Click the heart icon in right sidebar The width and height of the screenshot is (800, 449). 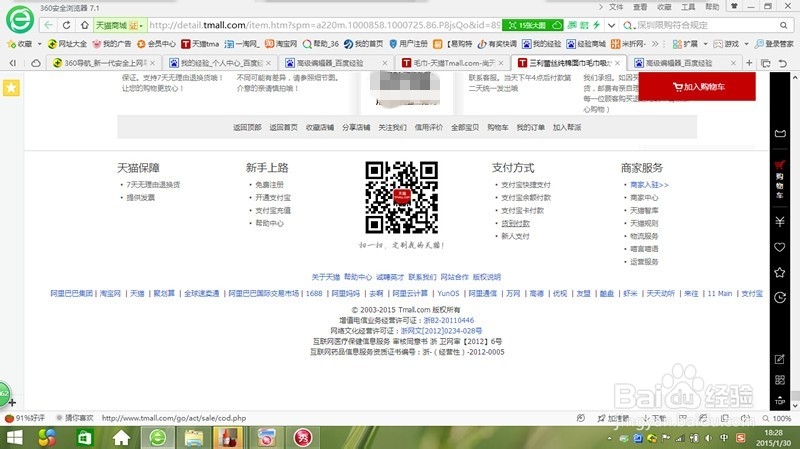[780, 247]
